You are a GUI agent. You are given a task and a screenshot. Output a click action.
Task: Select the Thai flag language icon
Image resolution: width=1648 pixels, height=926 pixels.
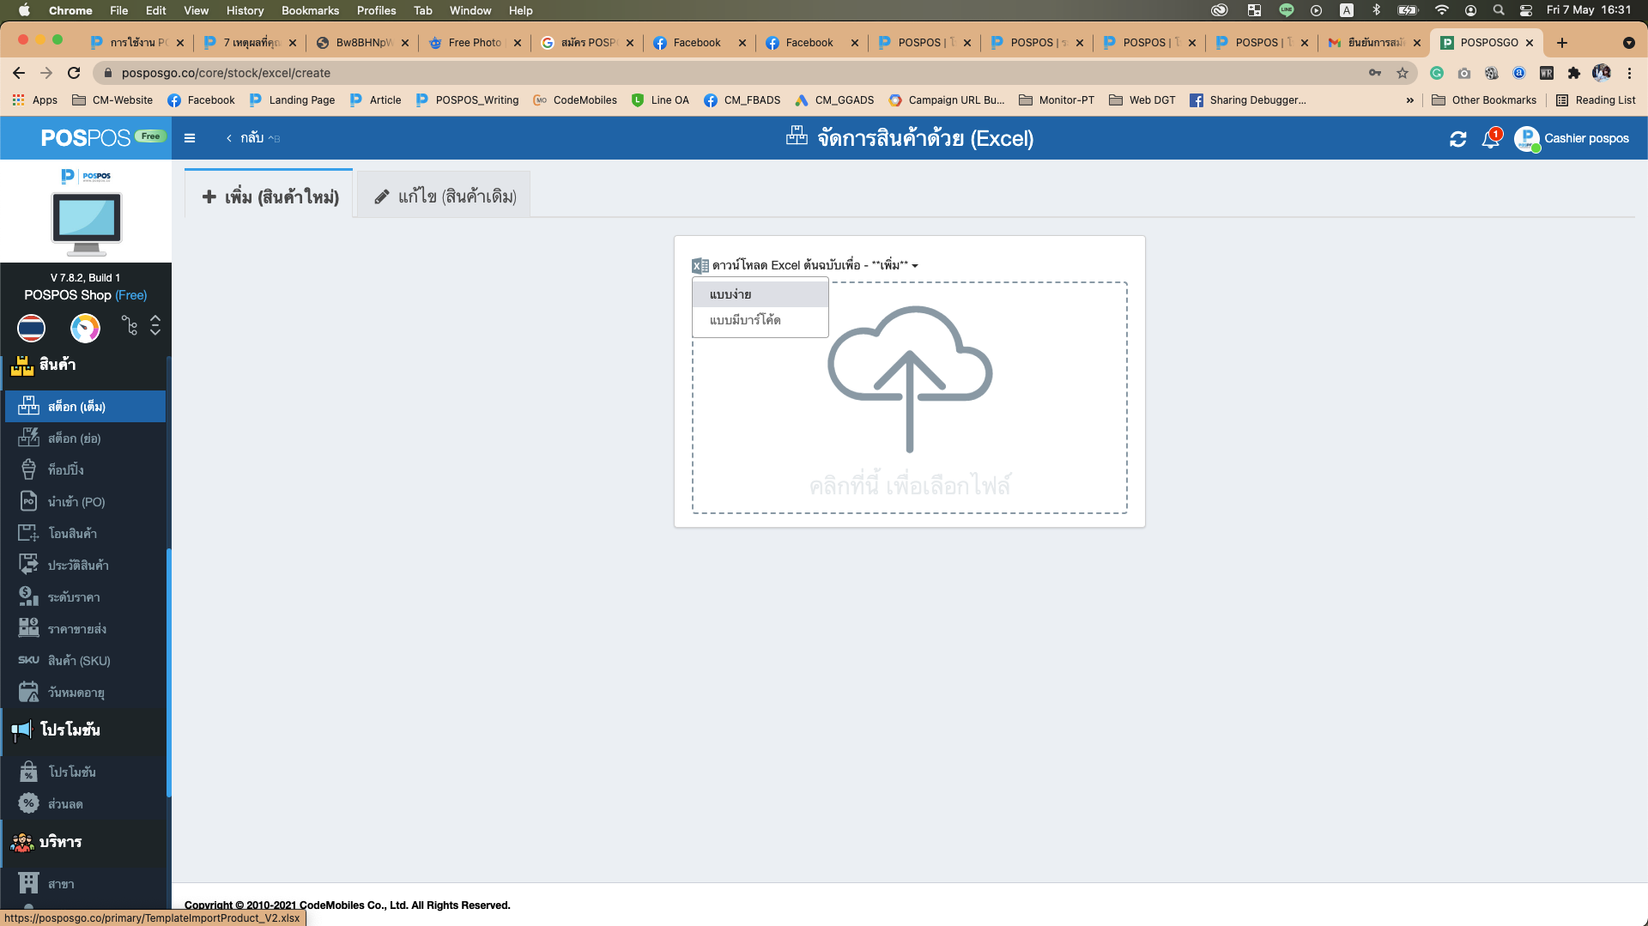pos(31,327)
